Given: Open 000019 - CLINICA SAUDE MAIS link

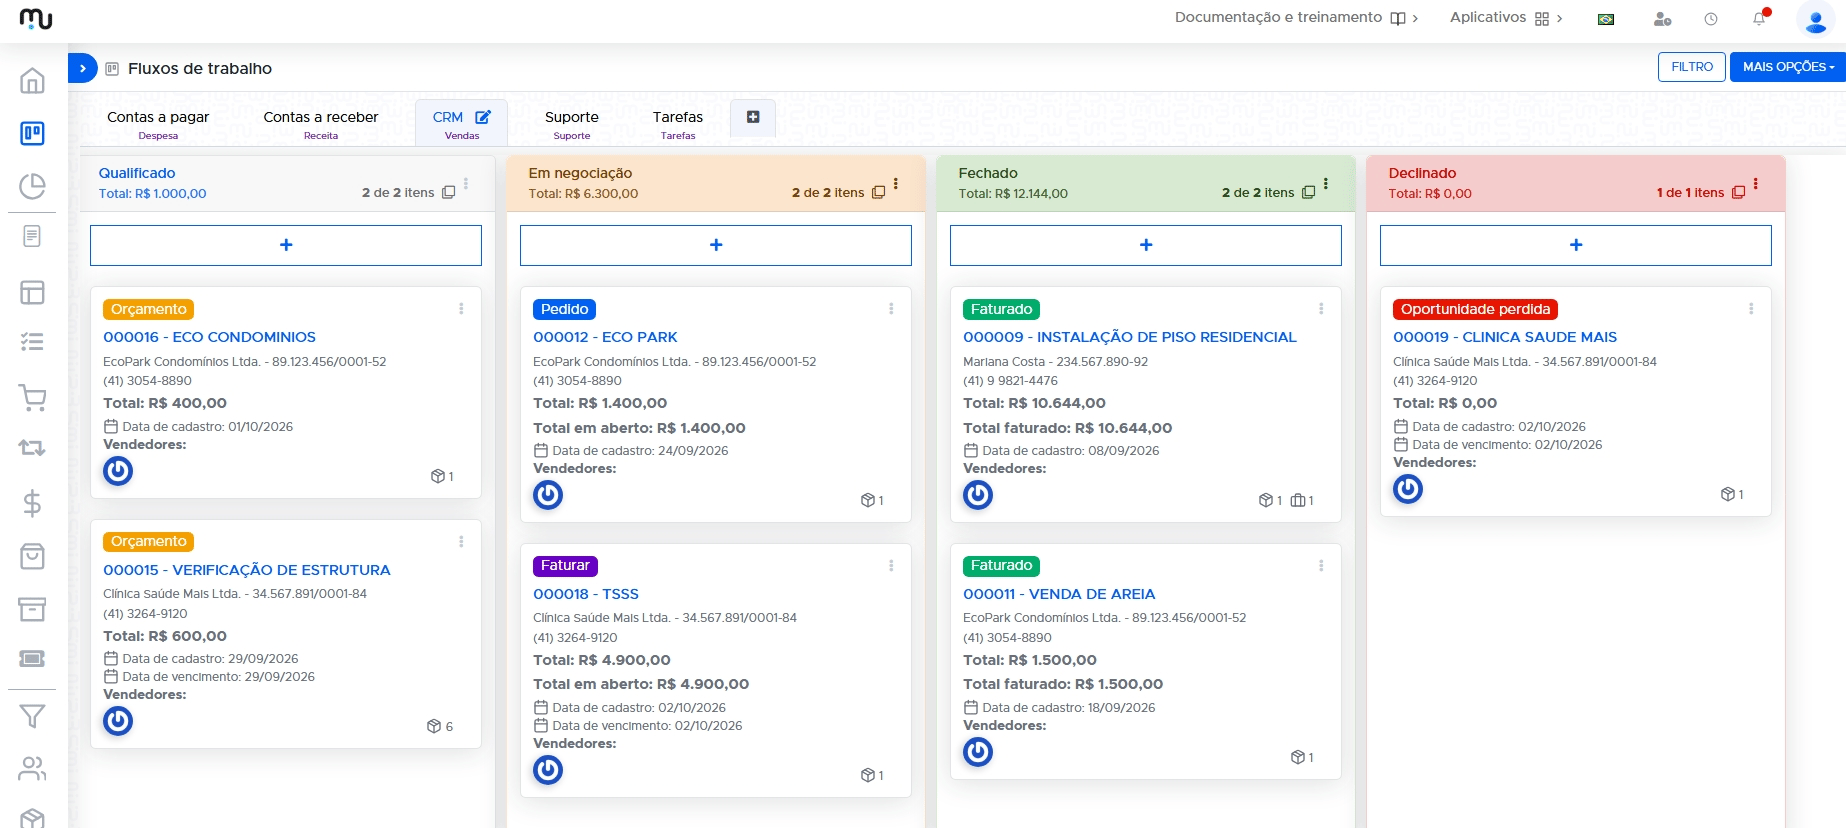Looking at the screenshot, I should click(1505, 337).
